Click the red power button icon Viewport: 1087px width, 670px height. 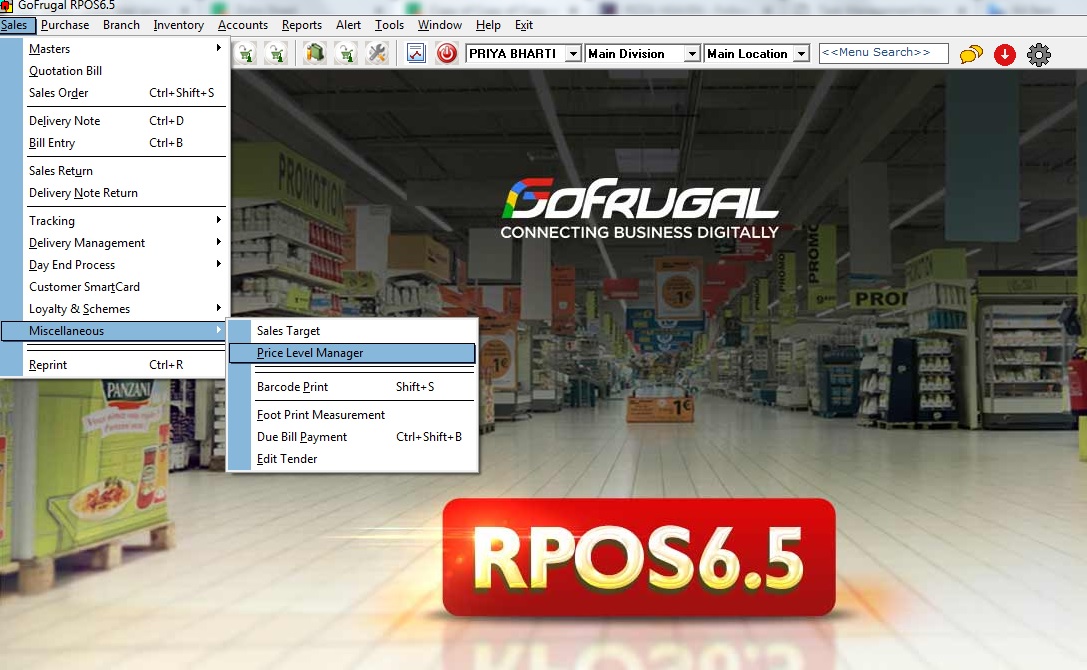pos(447,54)
